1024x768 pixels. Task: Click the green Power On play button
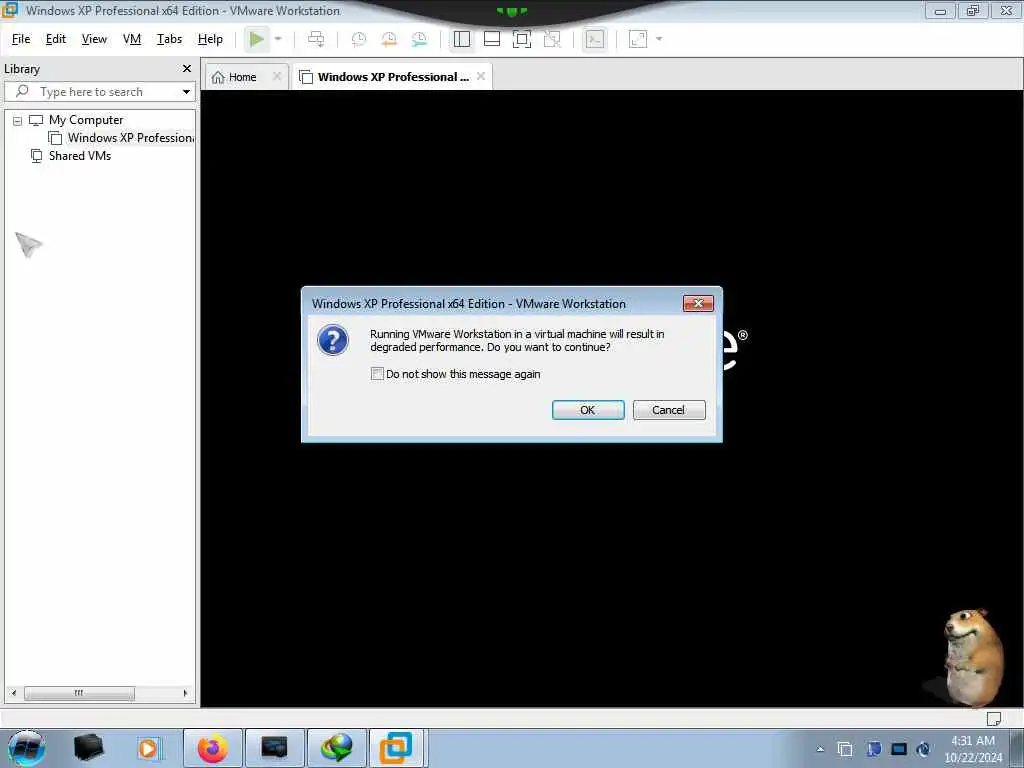[x=257, y=39]
